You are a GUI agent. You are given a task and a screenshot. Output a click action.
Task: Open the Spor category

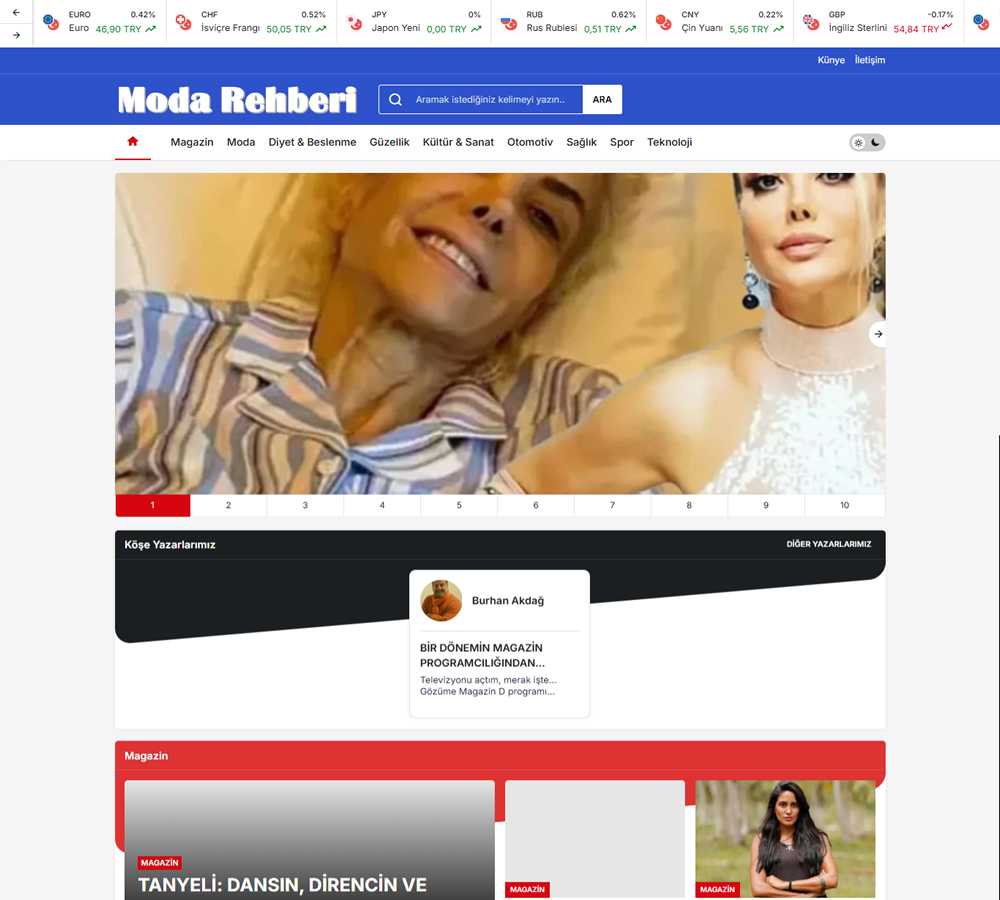click(x=622, y=142)
